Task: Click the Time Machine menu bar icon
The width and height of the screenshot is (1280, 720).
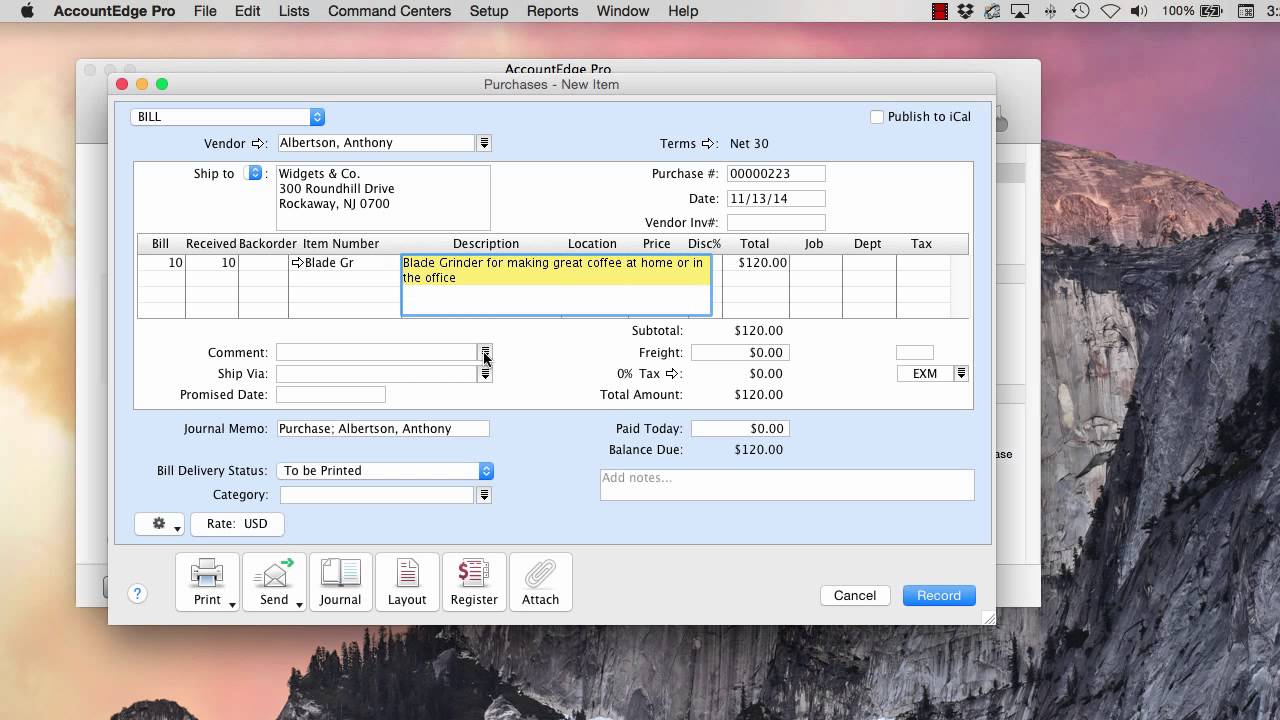Action: (1081, 11)
